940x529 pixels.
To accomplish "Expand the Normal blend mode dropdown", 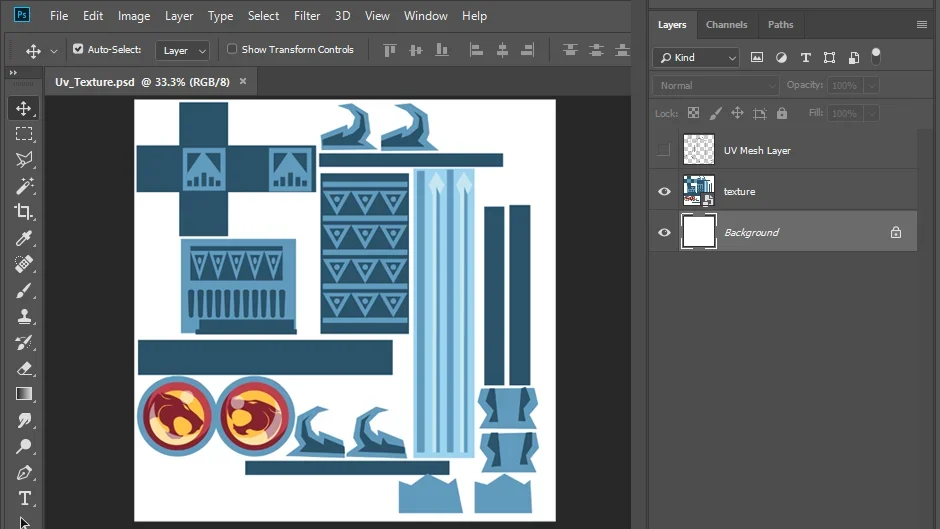I will click(716, 86).
